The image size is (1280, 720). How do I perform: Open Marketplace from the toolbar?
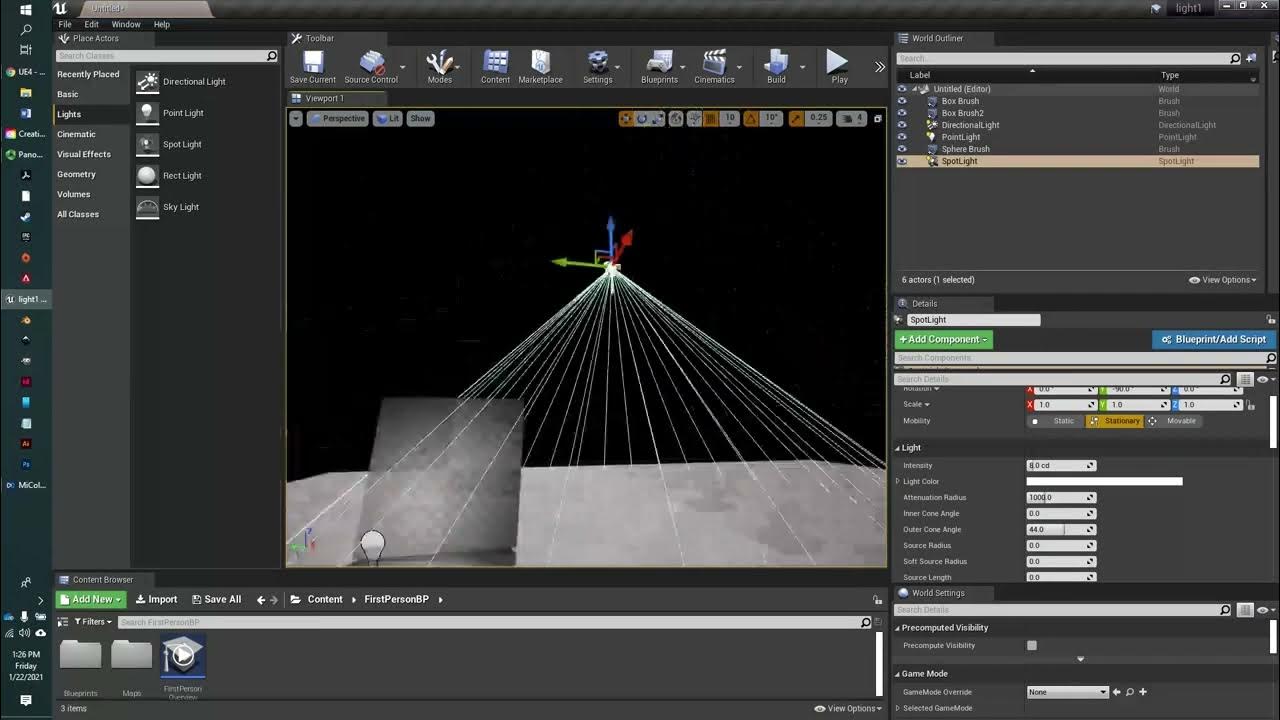(x=540, y=67)
